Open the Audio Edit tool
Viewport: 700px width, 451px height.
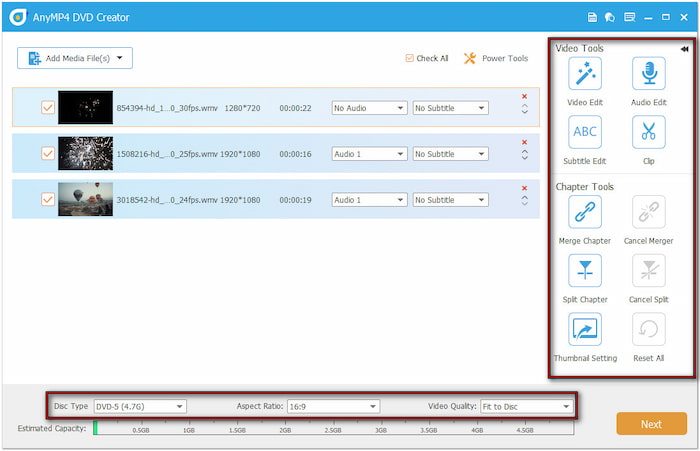click(649, 74)
